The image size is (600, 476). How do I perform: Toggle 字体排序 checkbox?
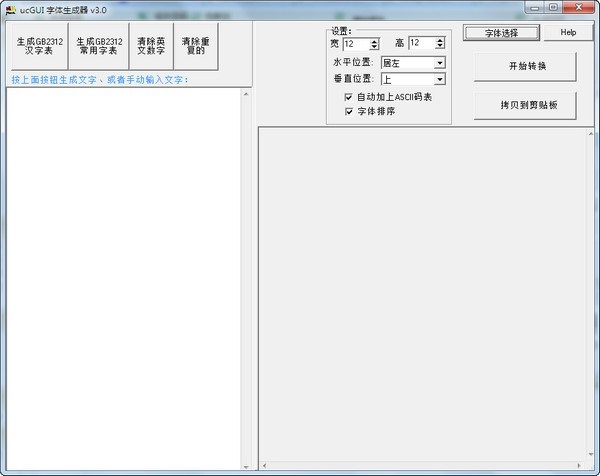click(348, 111)
